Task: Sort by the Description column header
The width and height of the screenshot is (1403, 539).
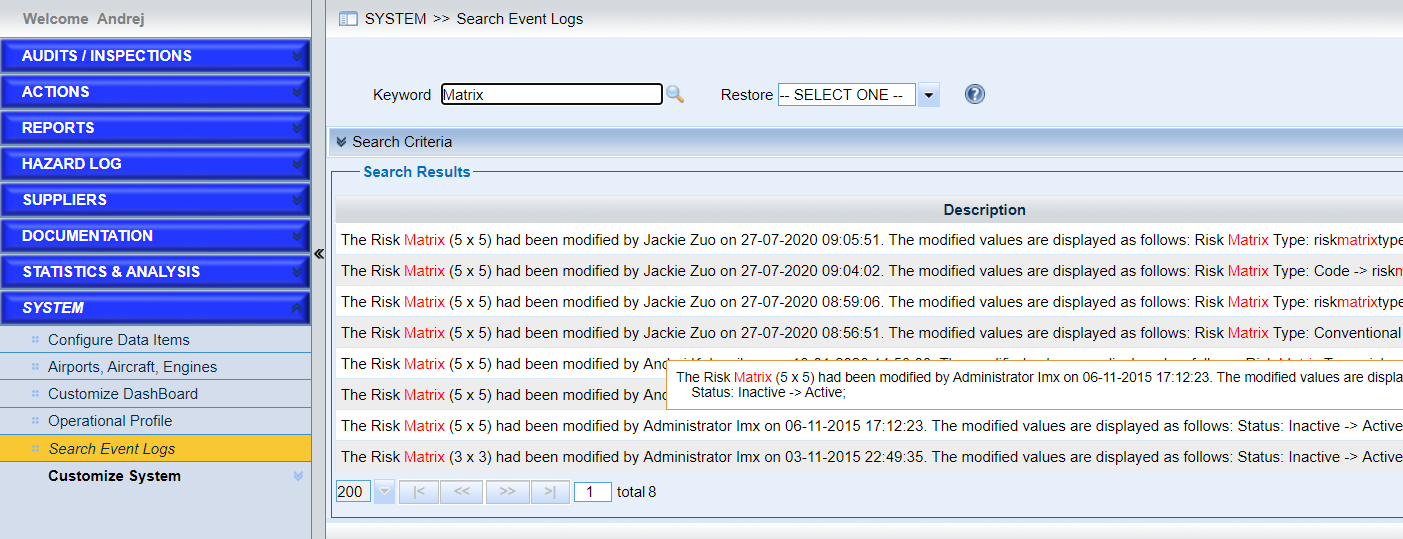Action: pyautogui.click(x=984, y=210)
